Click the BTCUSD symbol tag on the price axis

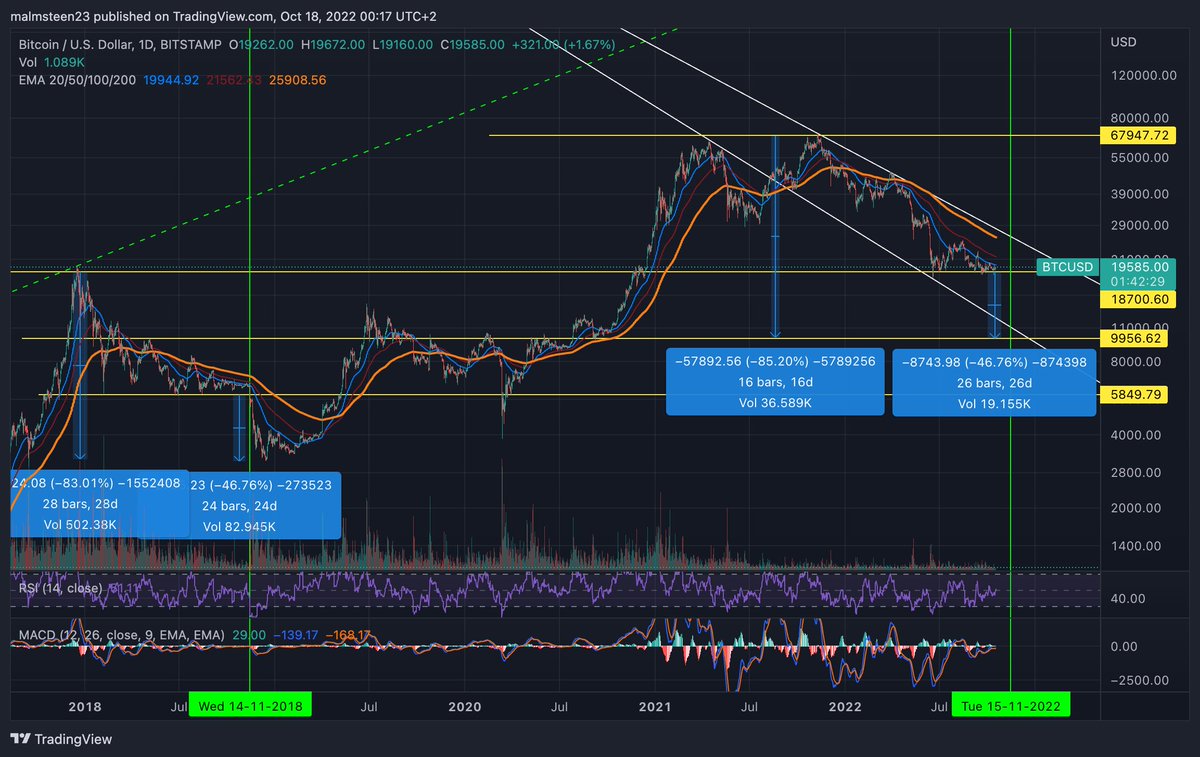click(1066, 267)
